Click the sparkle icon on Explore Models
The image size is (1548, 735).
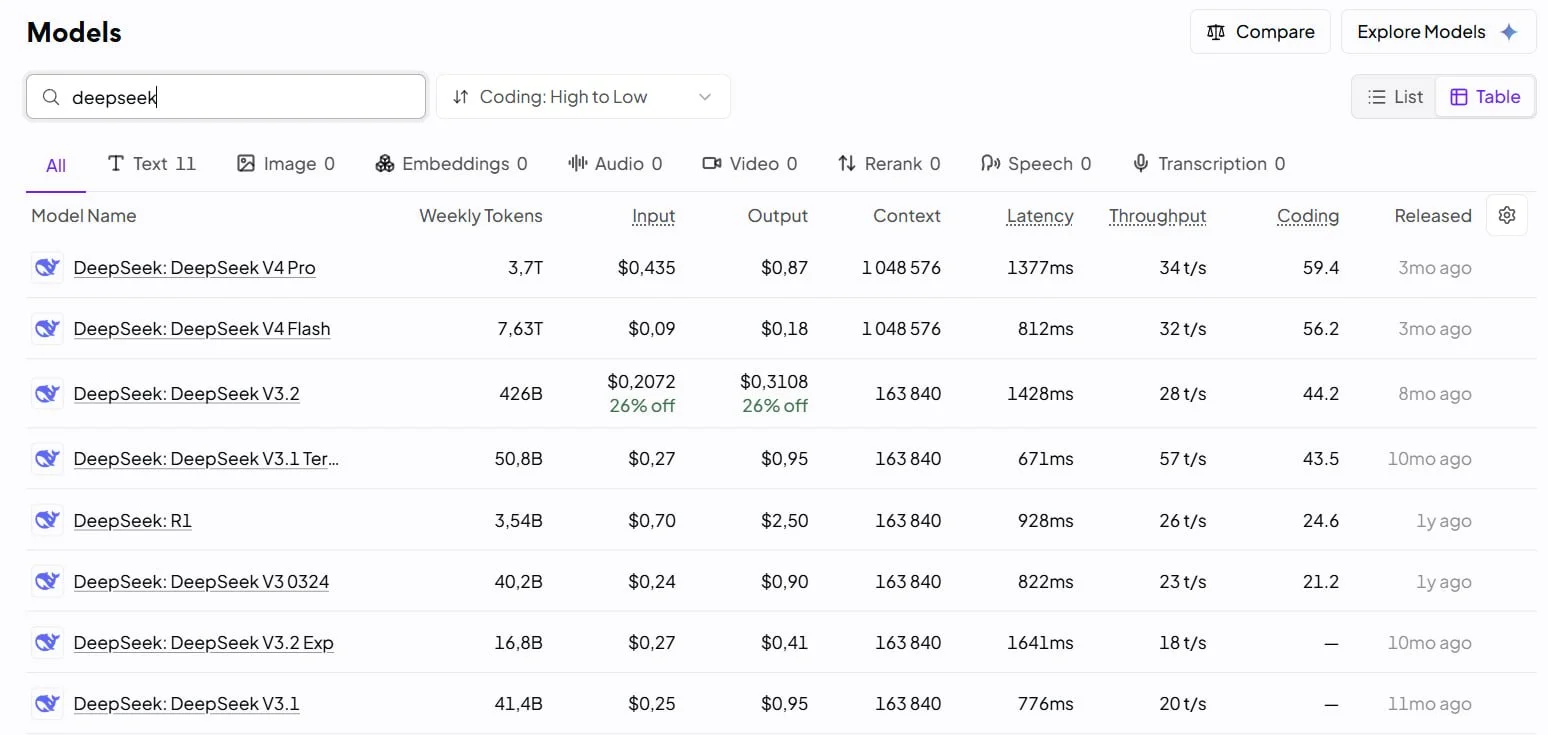click(x=1509, y=32)
